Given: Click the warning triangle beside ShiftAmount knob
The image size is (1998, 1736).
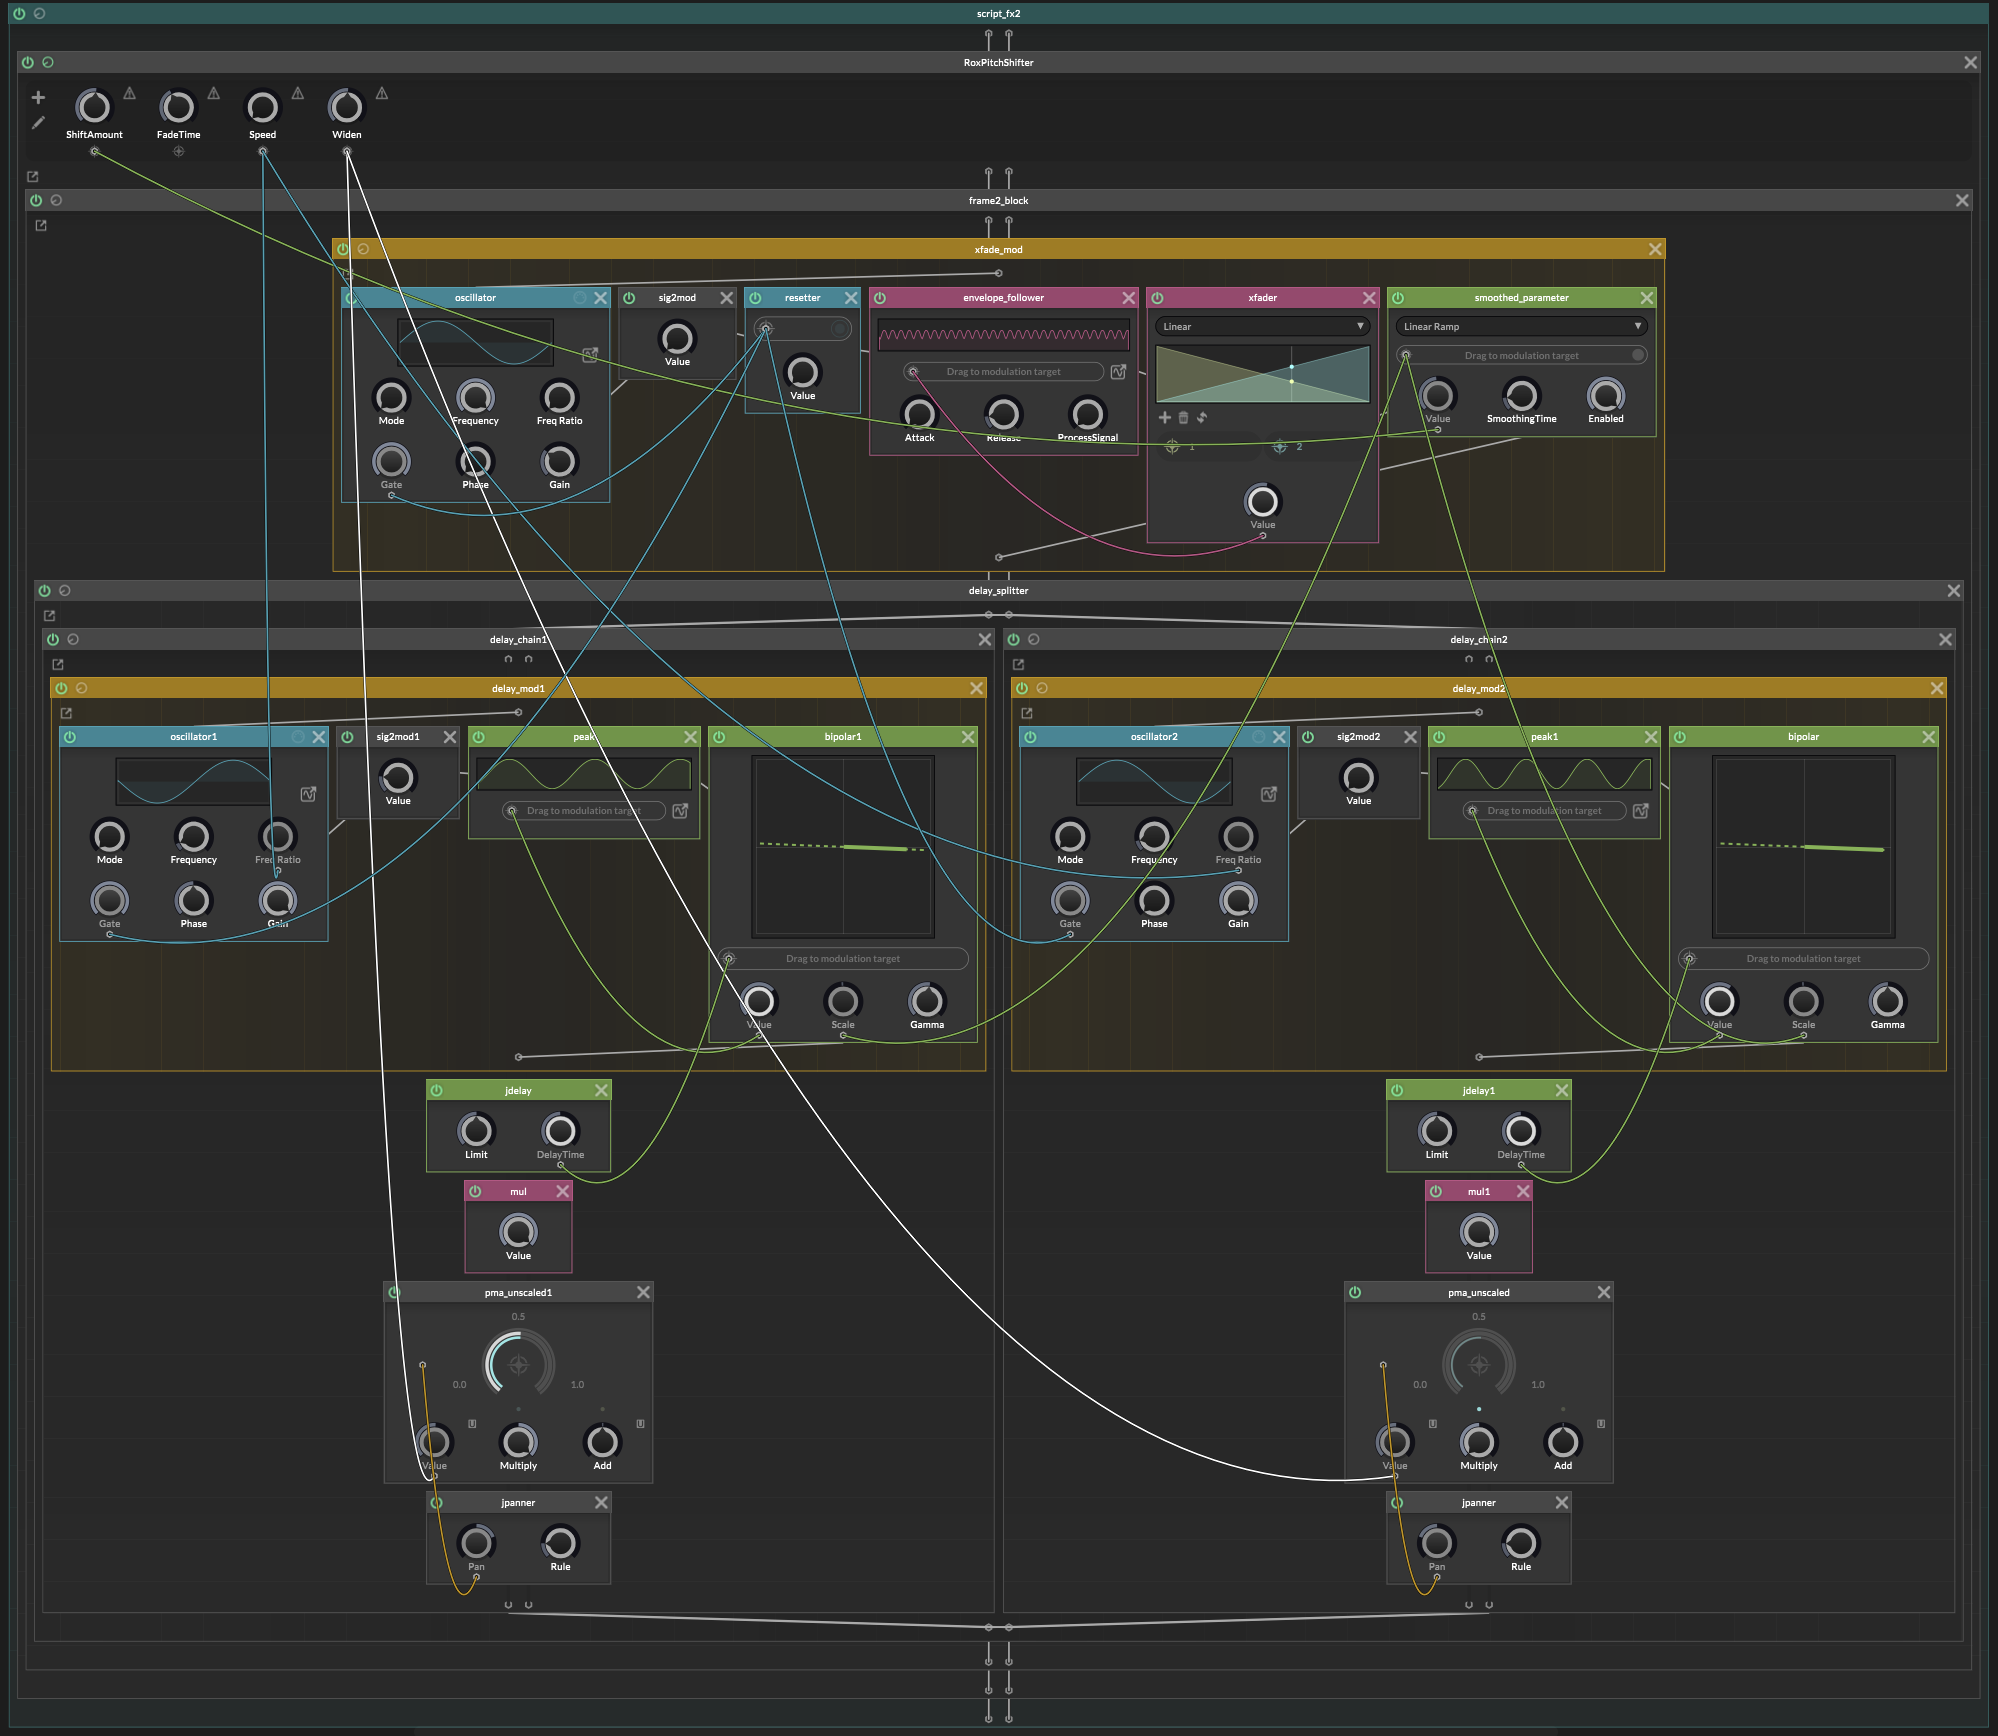Looking at the screenshot, I should [129, 93].
